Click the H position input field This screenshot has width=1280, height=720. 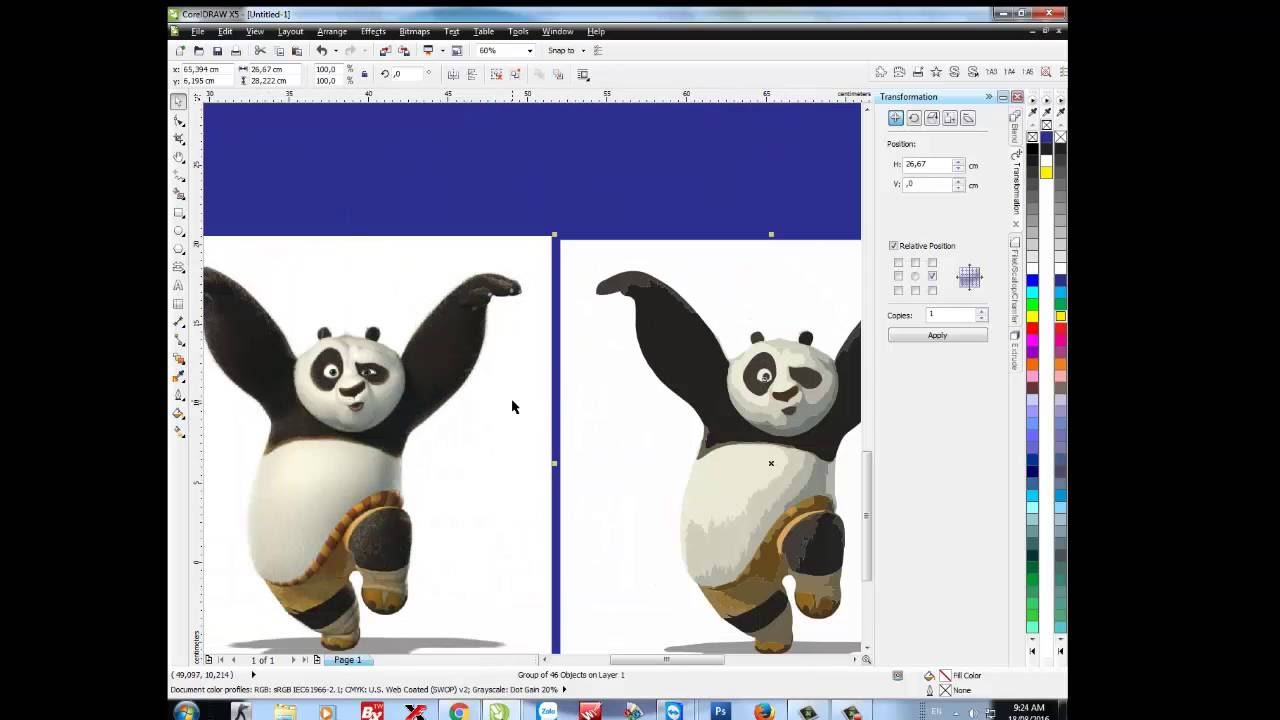(927, 165)
